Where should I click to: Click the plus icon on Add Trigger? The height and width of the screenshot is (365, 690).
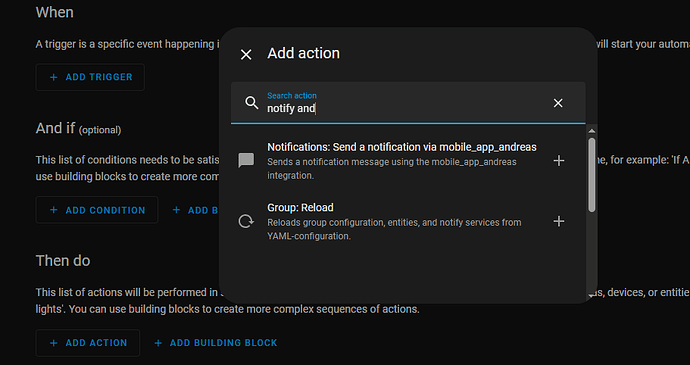(54, 77)
